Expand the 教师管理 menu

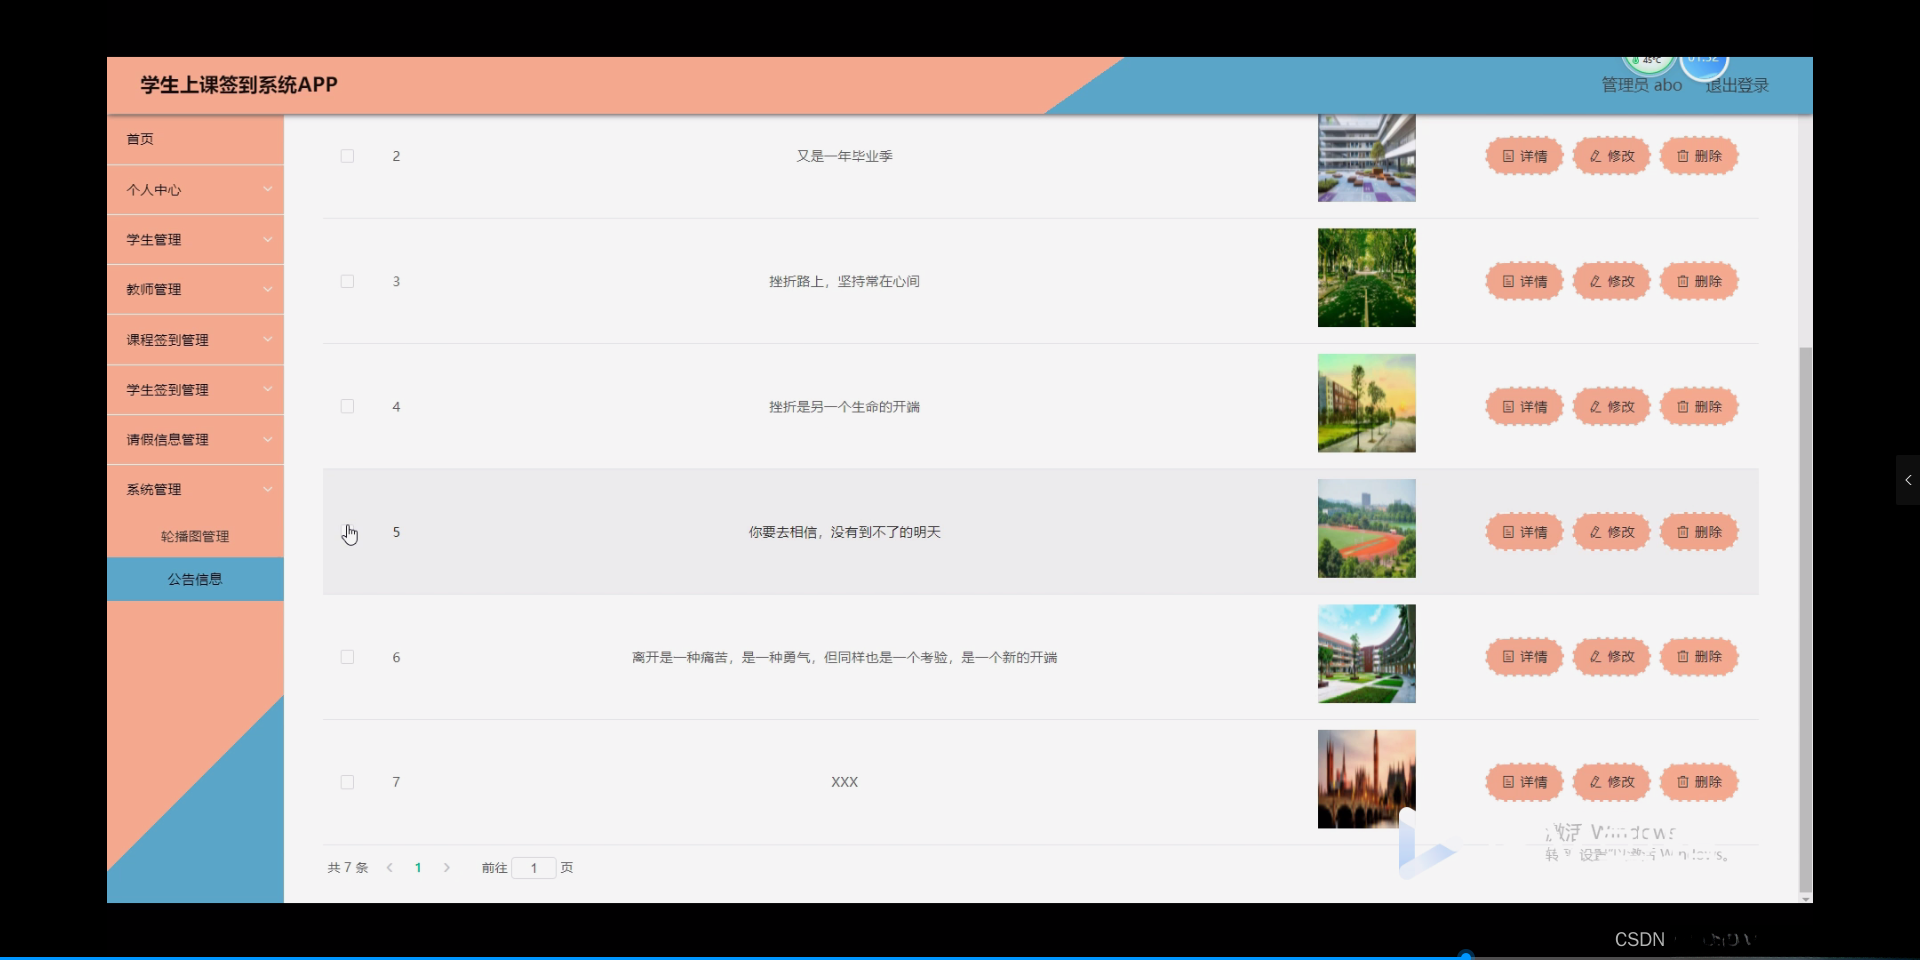194,289
